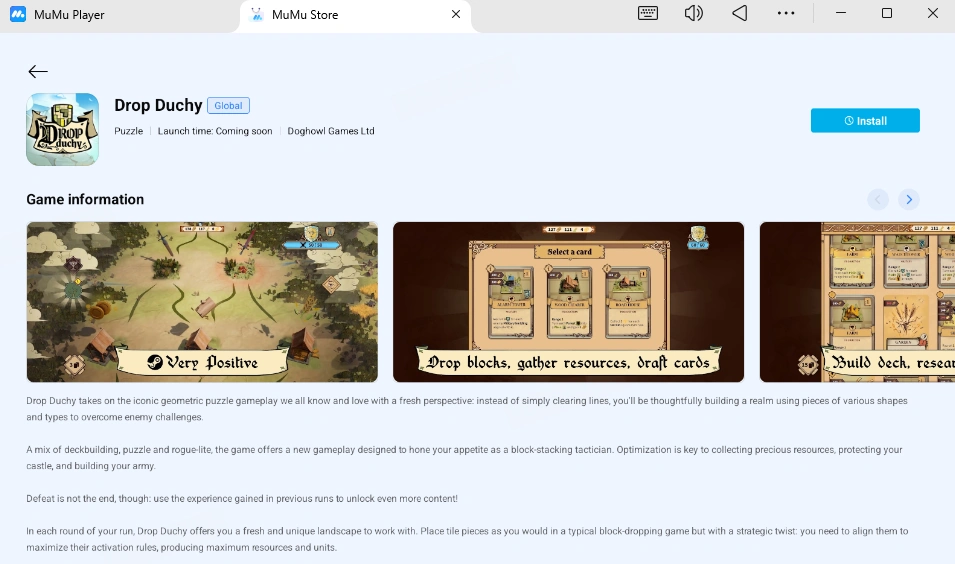
Task: Click the paragraph beginning 'In each round'
Action: [x=467, y=539]
